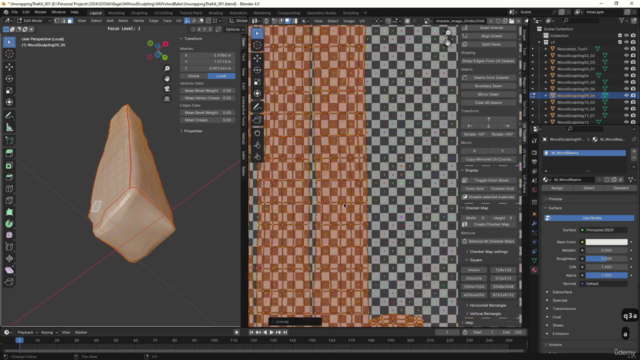Select the Inset Faces tool

pyautogui.click(x=9, y=165)
